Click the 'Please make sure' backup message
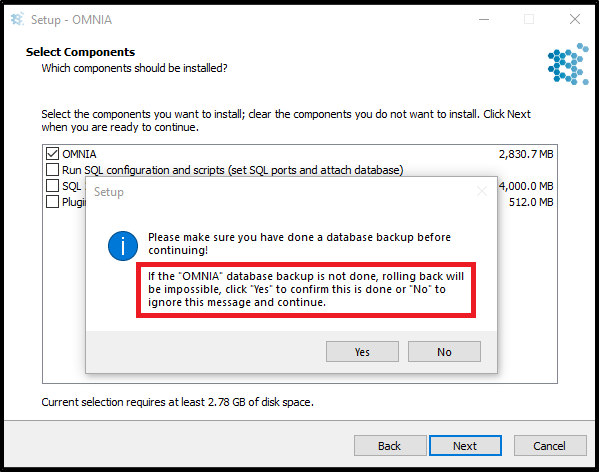 click(x=300, y=244)
